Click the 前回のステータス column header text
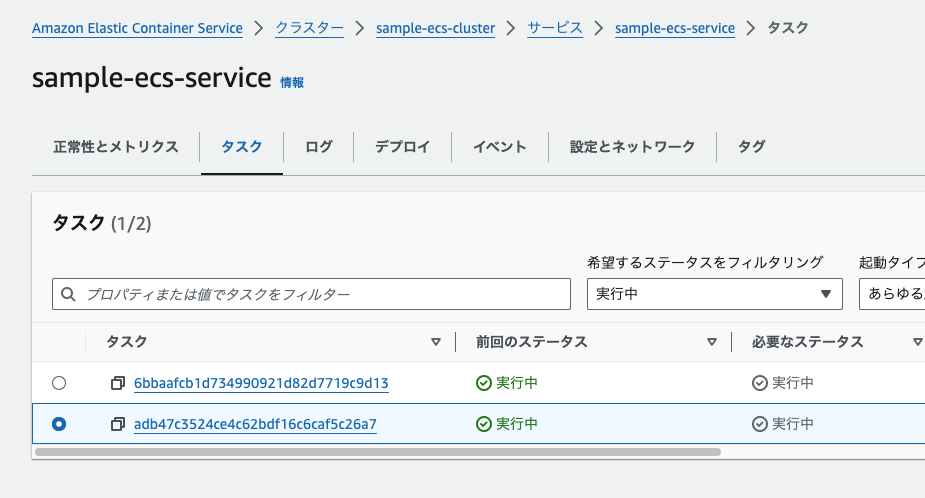This screenshot has height=498, width=925. [x=532, y=342]
